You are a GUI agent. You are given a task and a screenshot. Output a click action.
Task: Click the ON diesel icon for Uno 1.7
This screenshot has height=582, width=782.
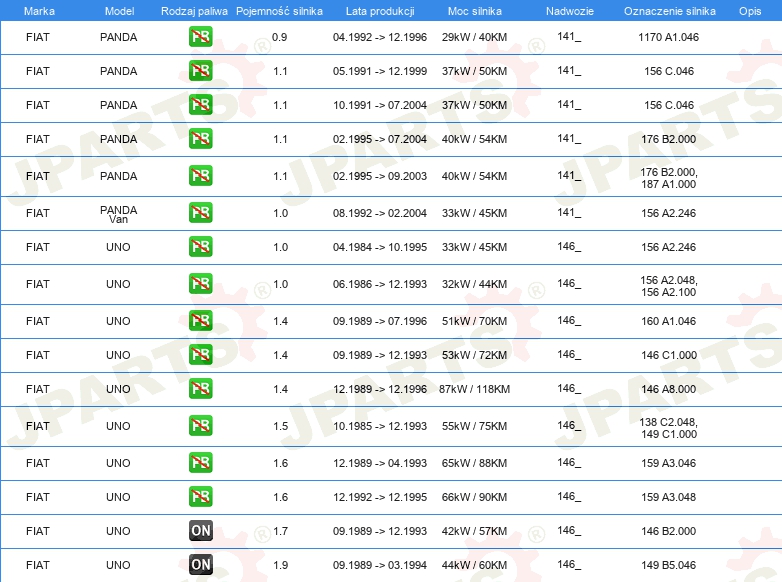point(200,531)
